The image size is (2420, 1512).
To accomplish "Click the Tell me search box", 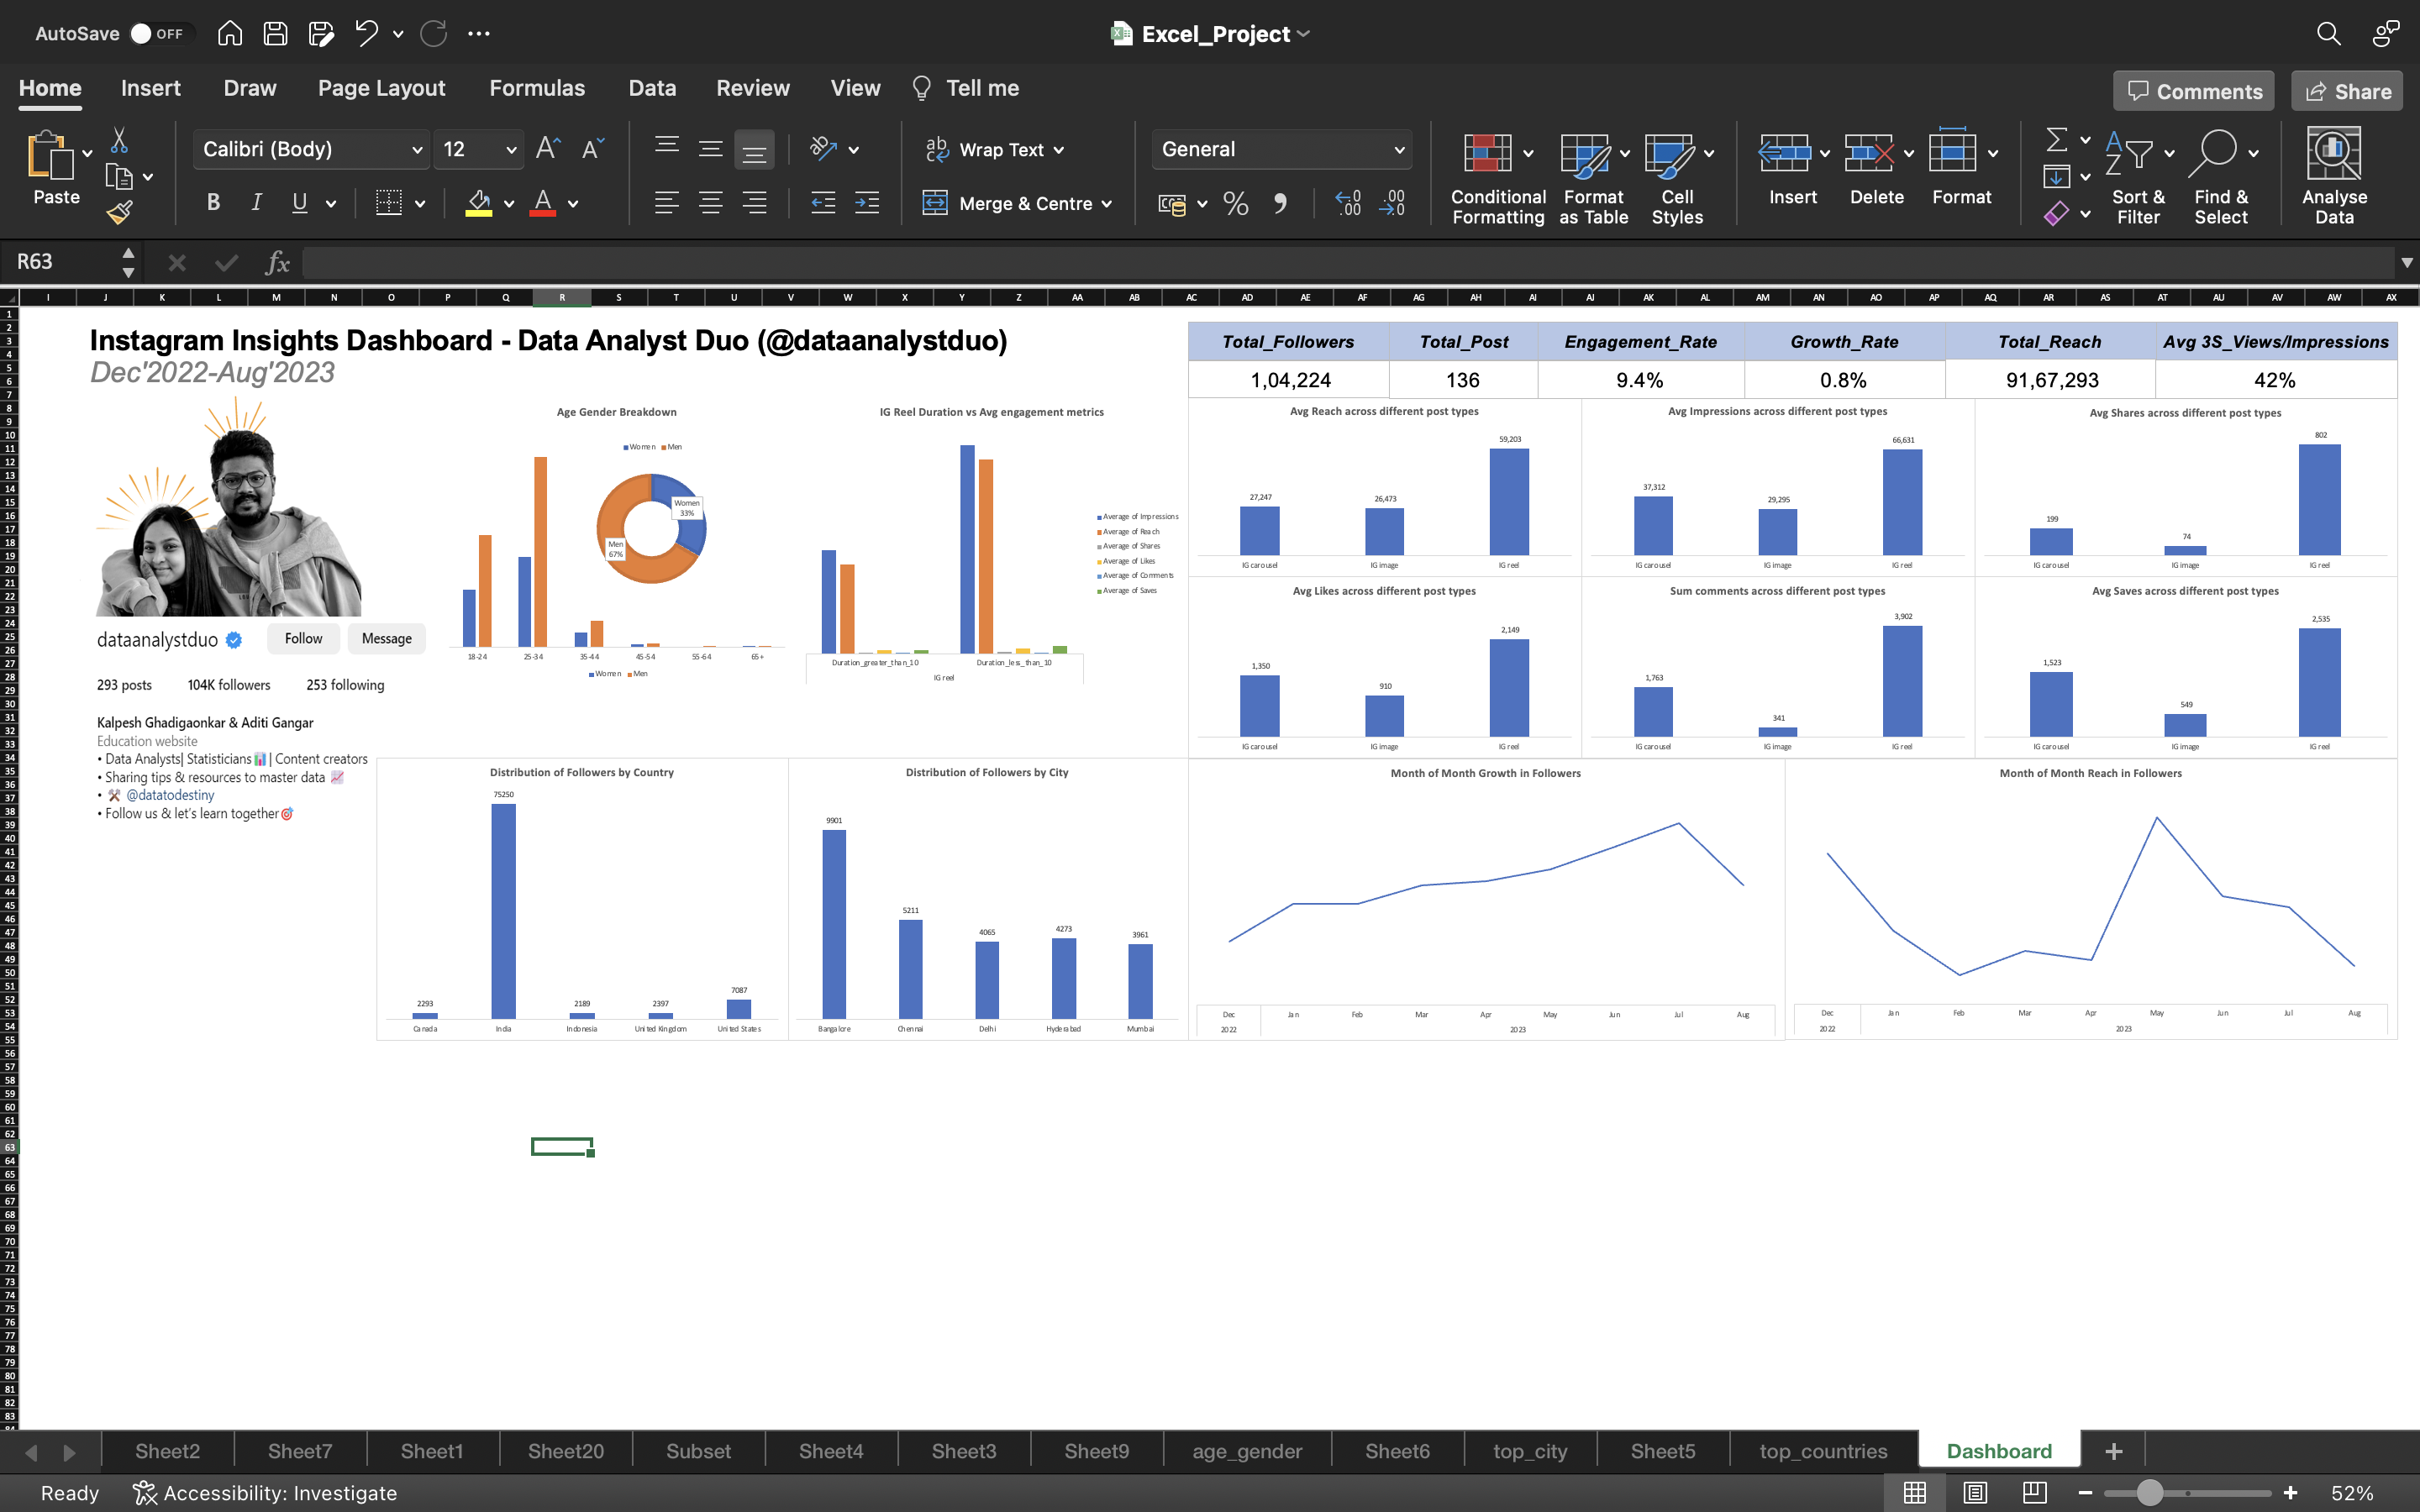I will (965, 88).
